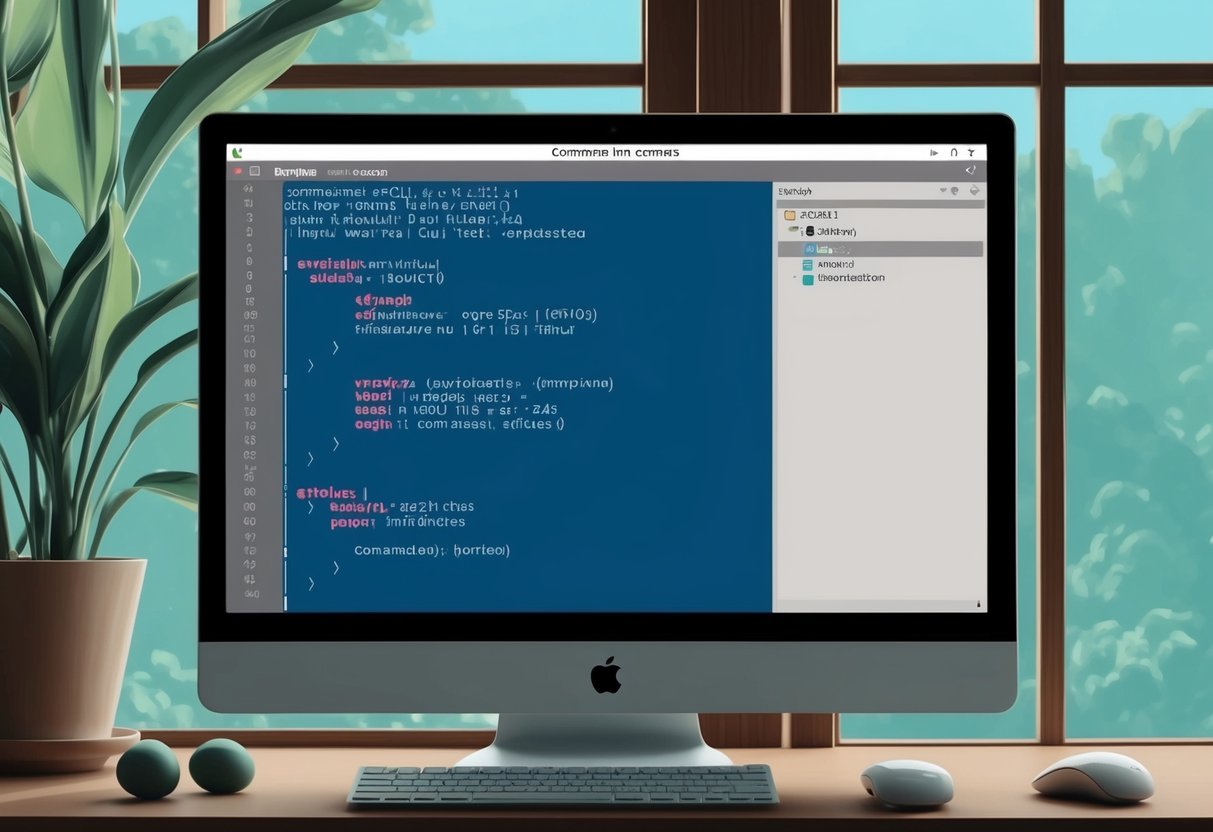This screenshot has width=1213, height=832.
Task: Click the gray square toggle next to the red dot
Action: pos(254,170)
